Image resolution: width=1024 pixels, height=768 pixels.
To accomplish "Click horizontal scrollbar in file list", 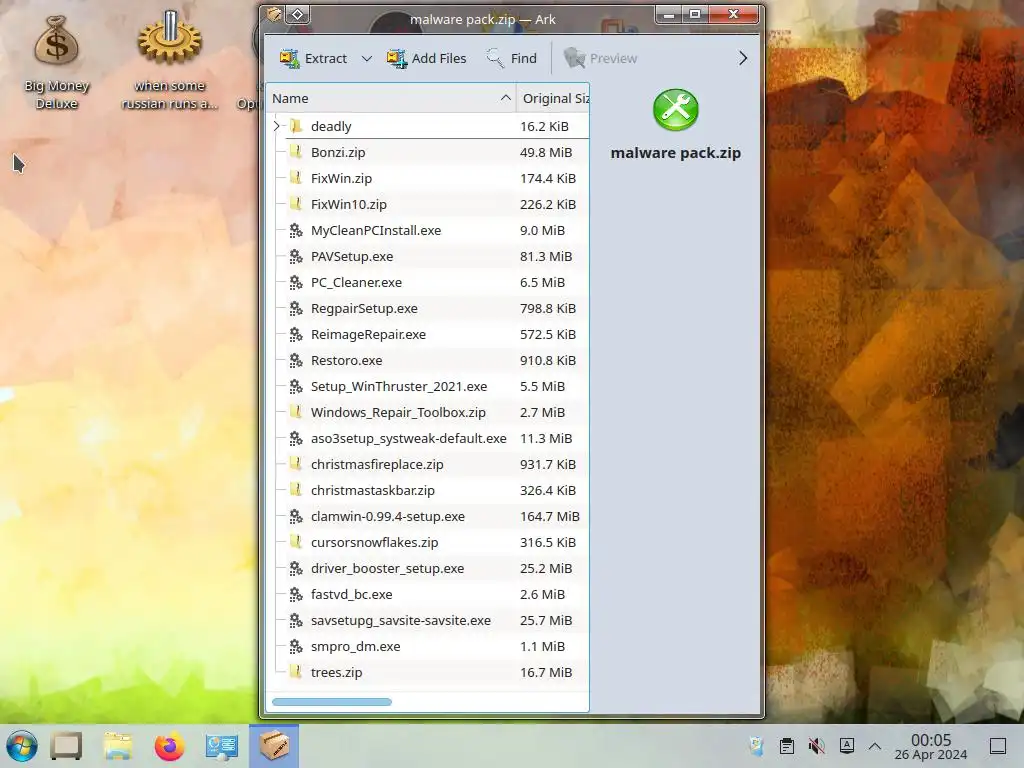I will [332, 702].
